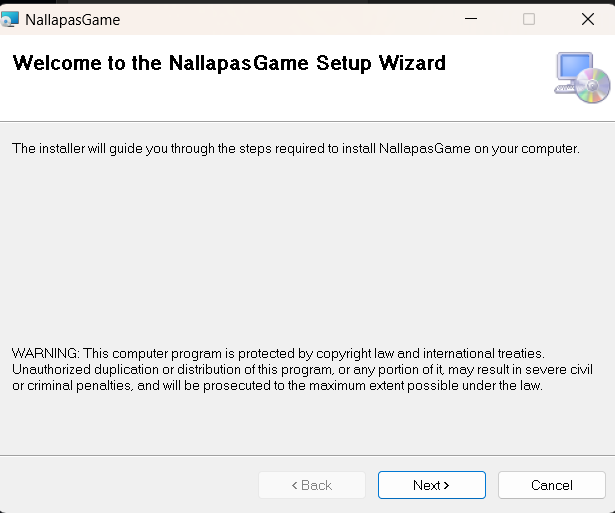Click the separator line above the buttons
This screenshot has height=513, width=615.
pos(300,455)
